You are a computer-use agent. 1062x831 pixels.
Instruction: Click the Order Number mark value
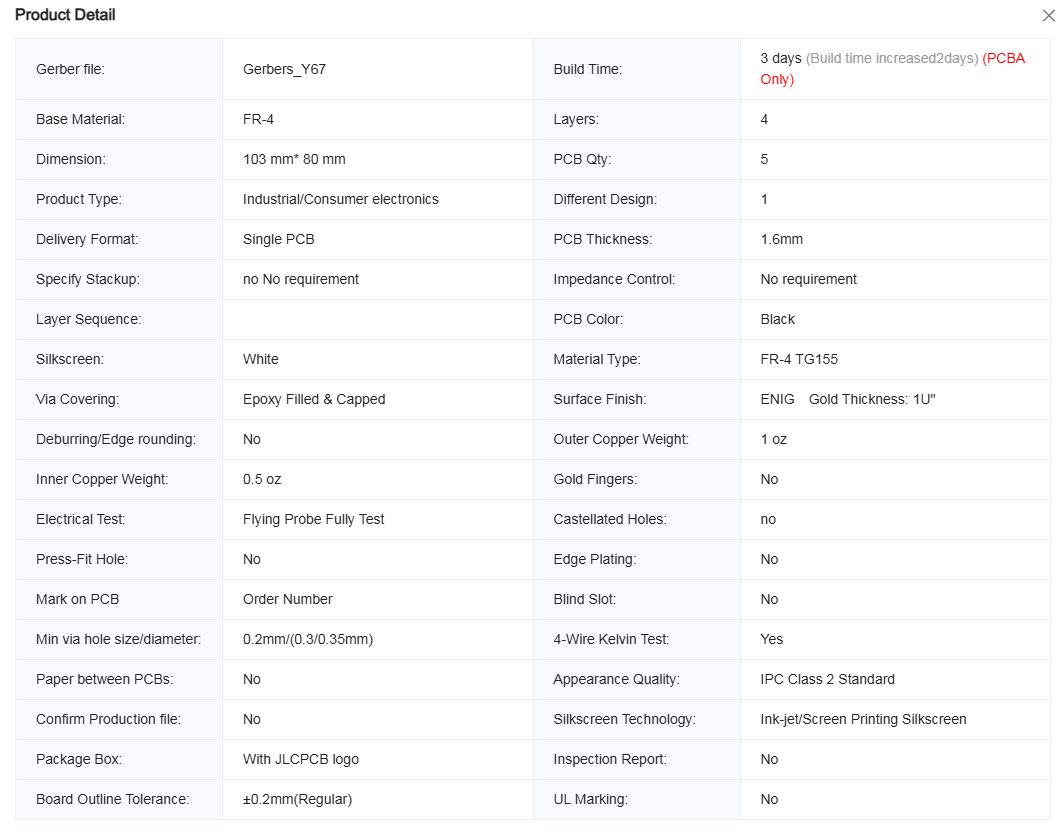pos(288,599)
